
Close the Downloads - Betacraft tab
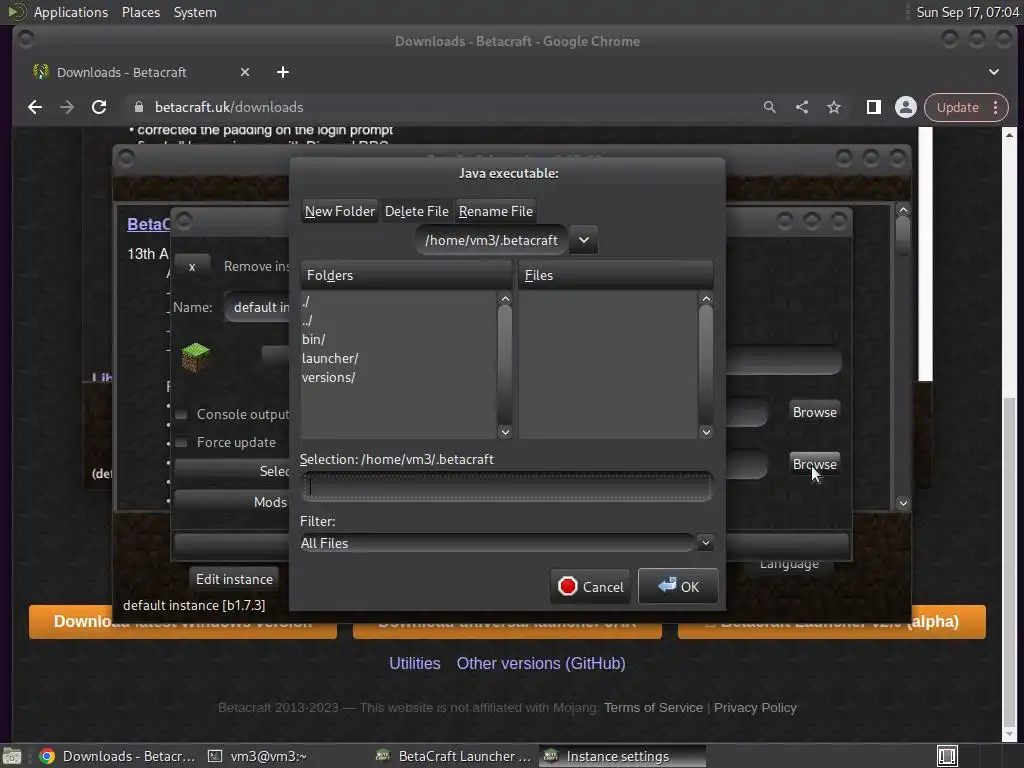tap(245, 72)
